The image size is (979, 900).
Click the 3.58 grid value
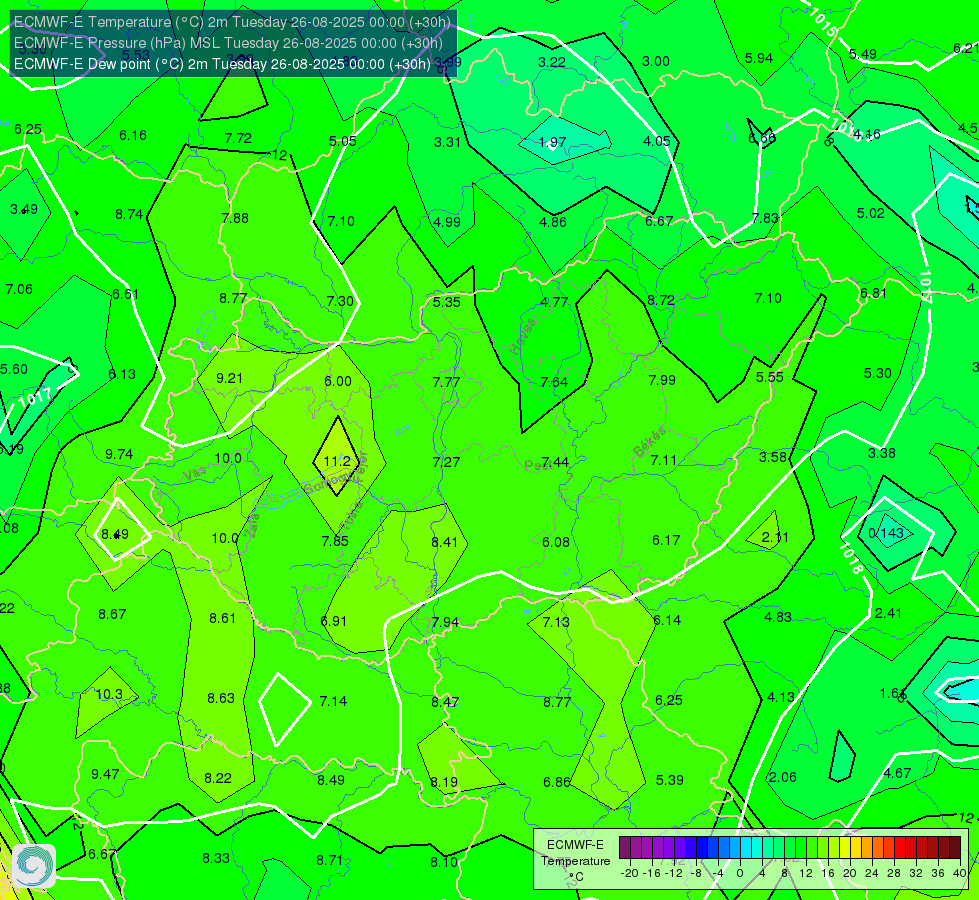pos(772,457)
